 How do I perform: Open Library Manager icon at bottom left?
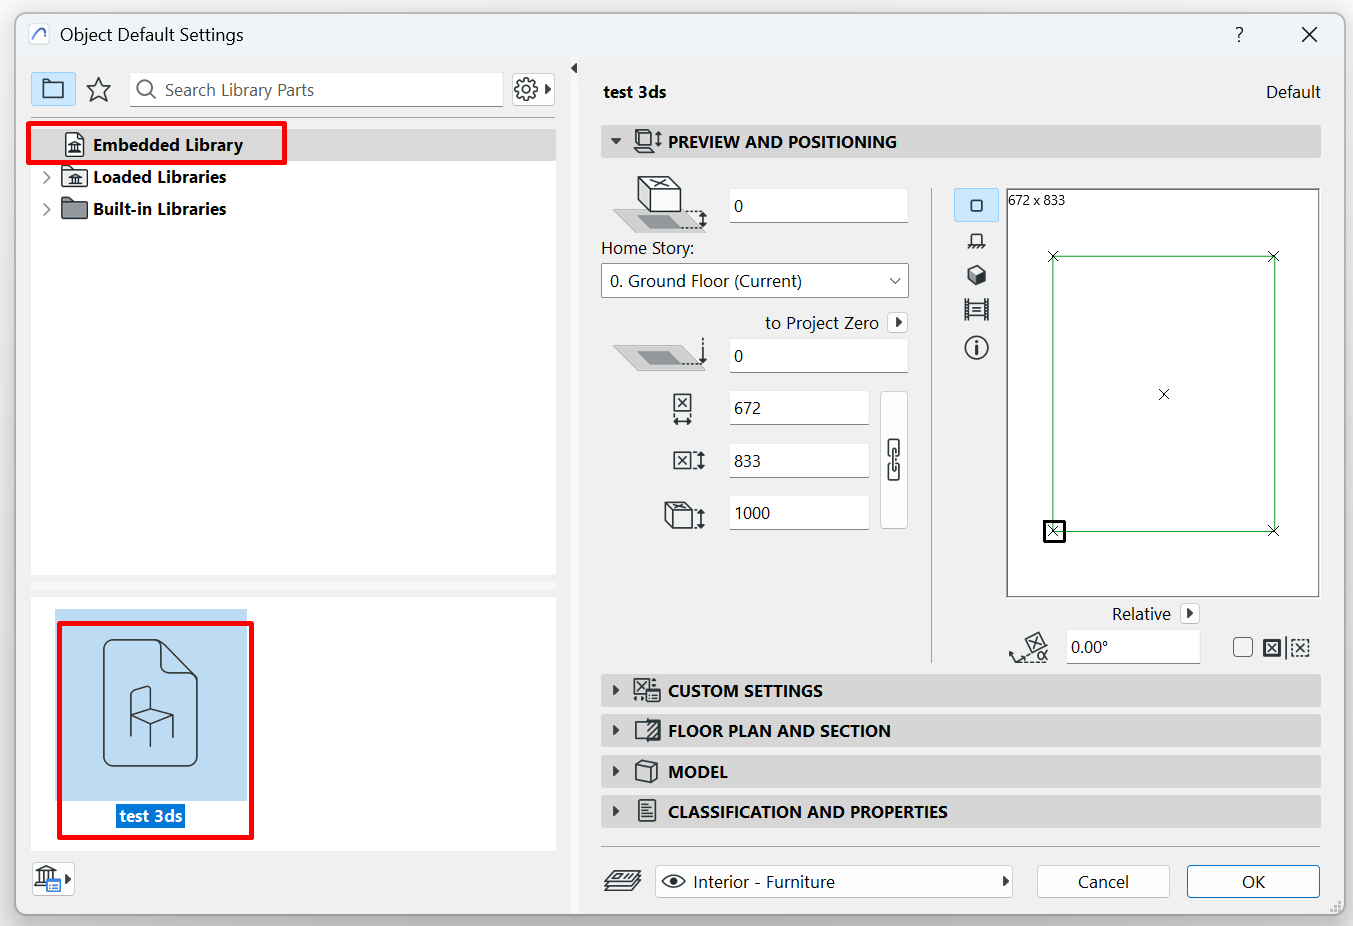point(52,879)
